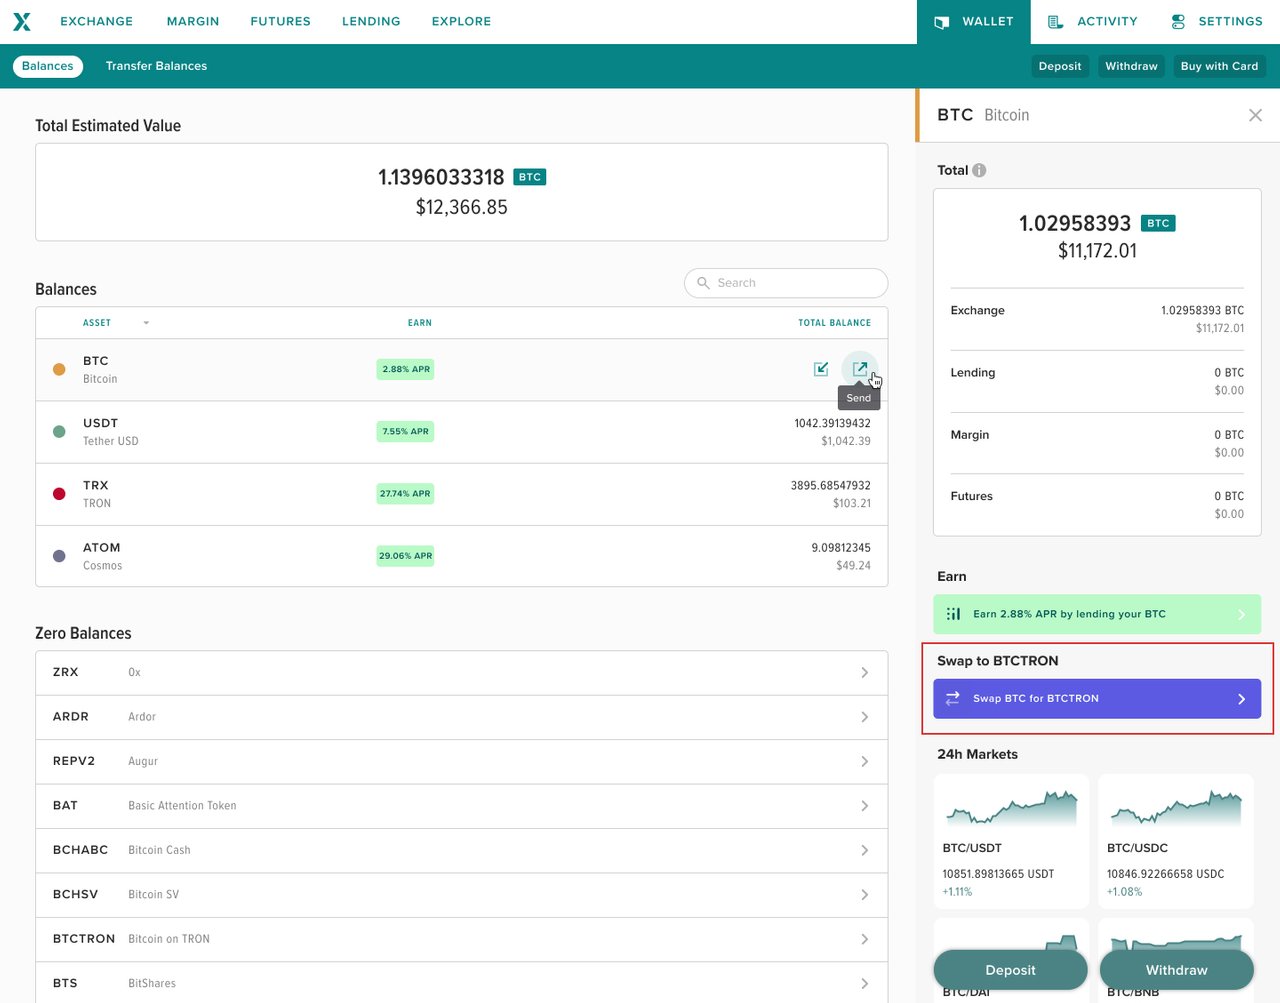Click the Total info icon
The height and width of the screenshot is (1003, 1280).
pyautogui.click(x=979, y=170)
